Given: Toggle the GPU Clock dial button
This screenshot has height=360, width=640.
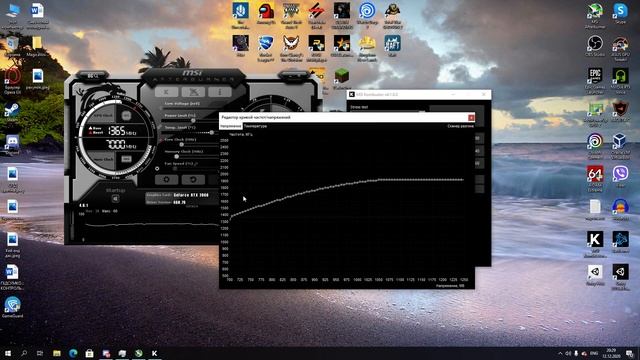Looking at the screenshot, I should click(x=126, y=116).
